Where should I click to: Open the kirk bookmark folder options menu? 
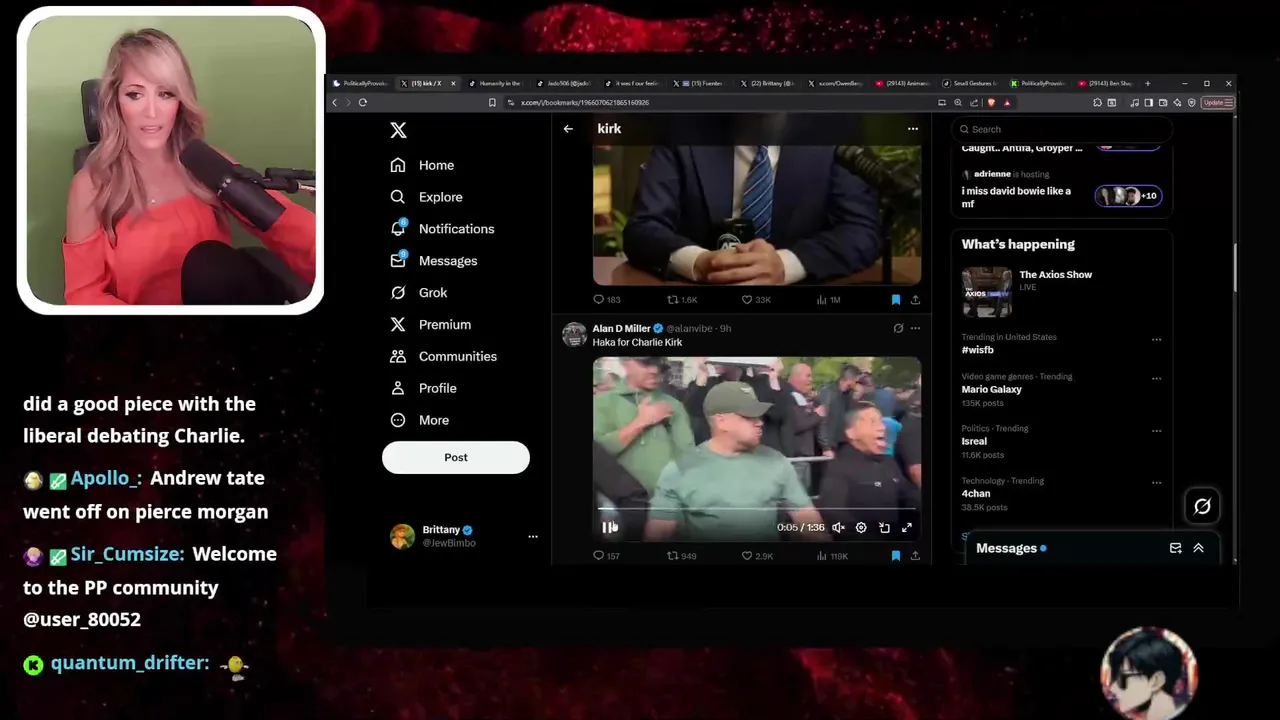tap(912, 129)
